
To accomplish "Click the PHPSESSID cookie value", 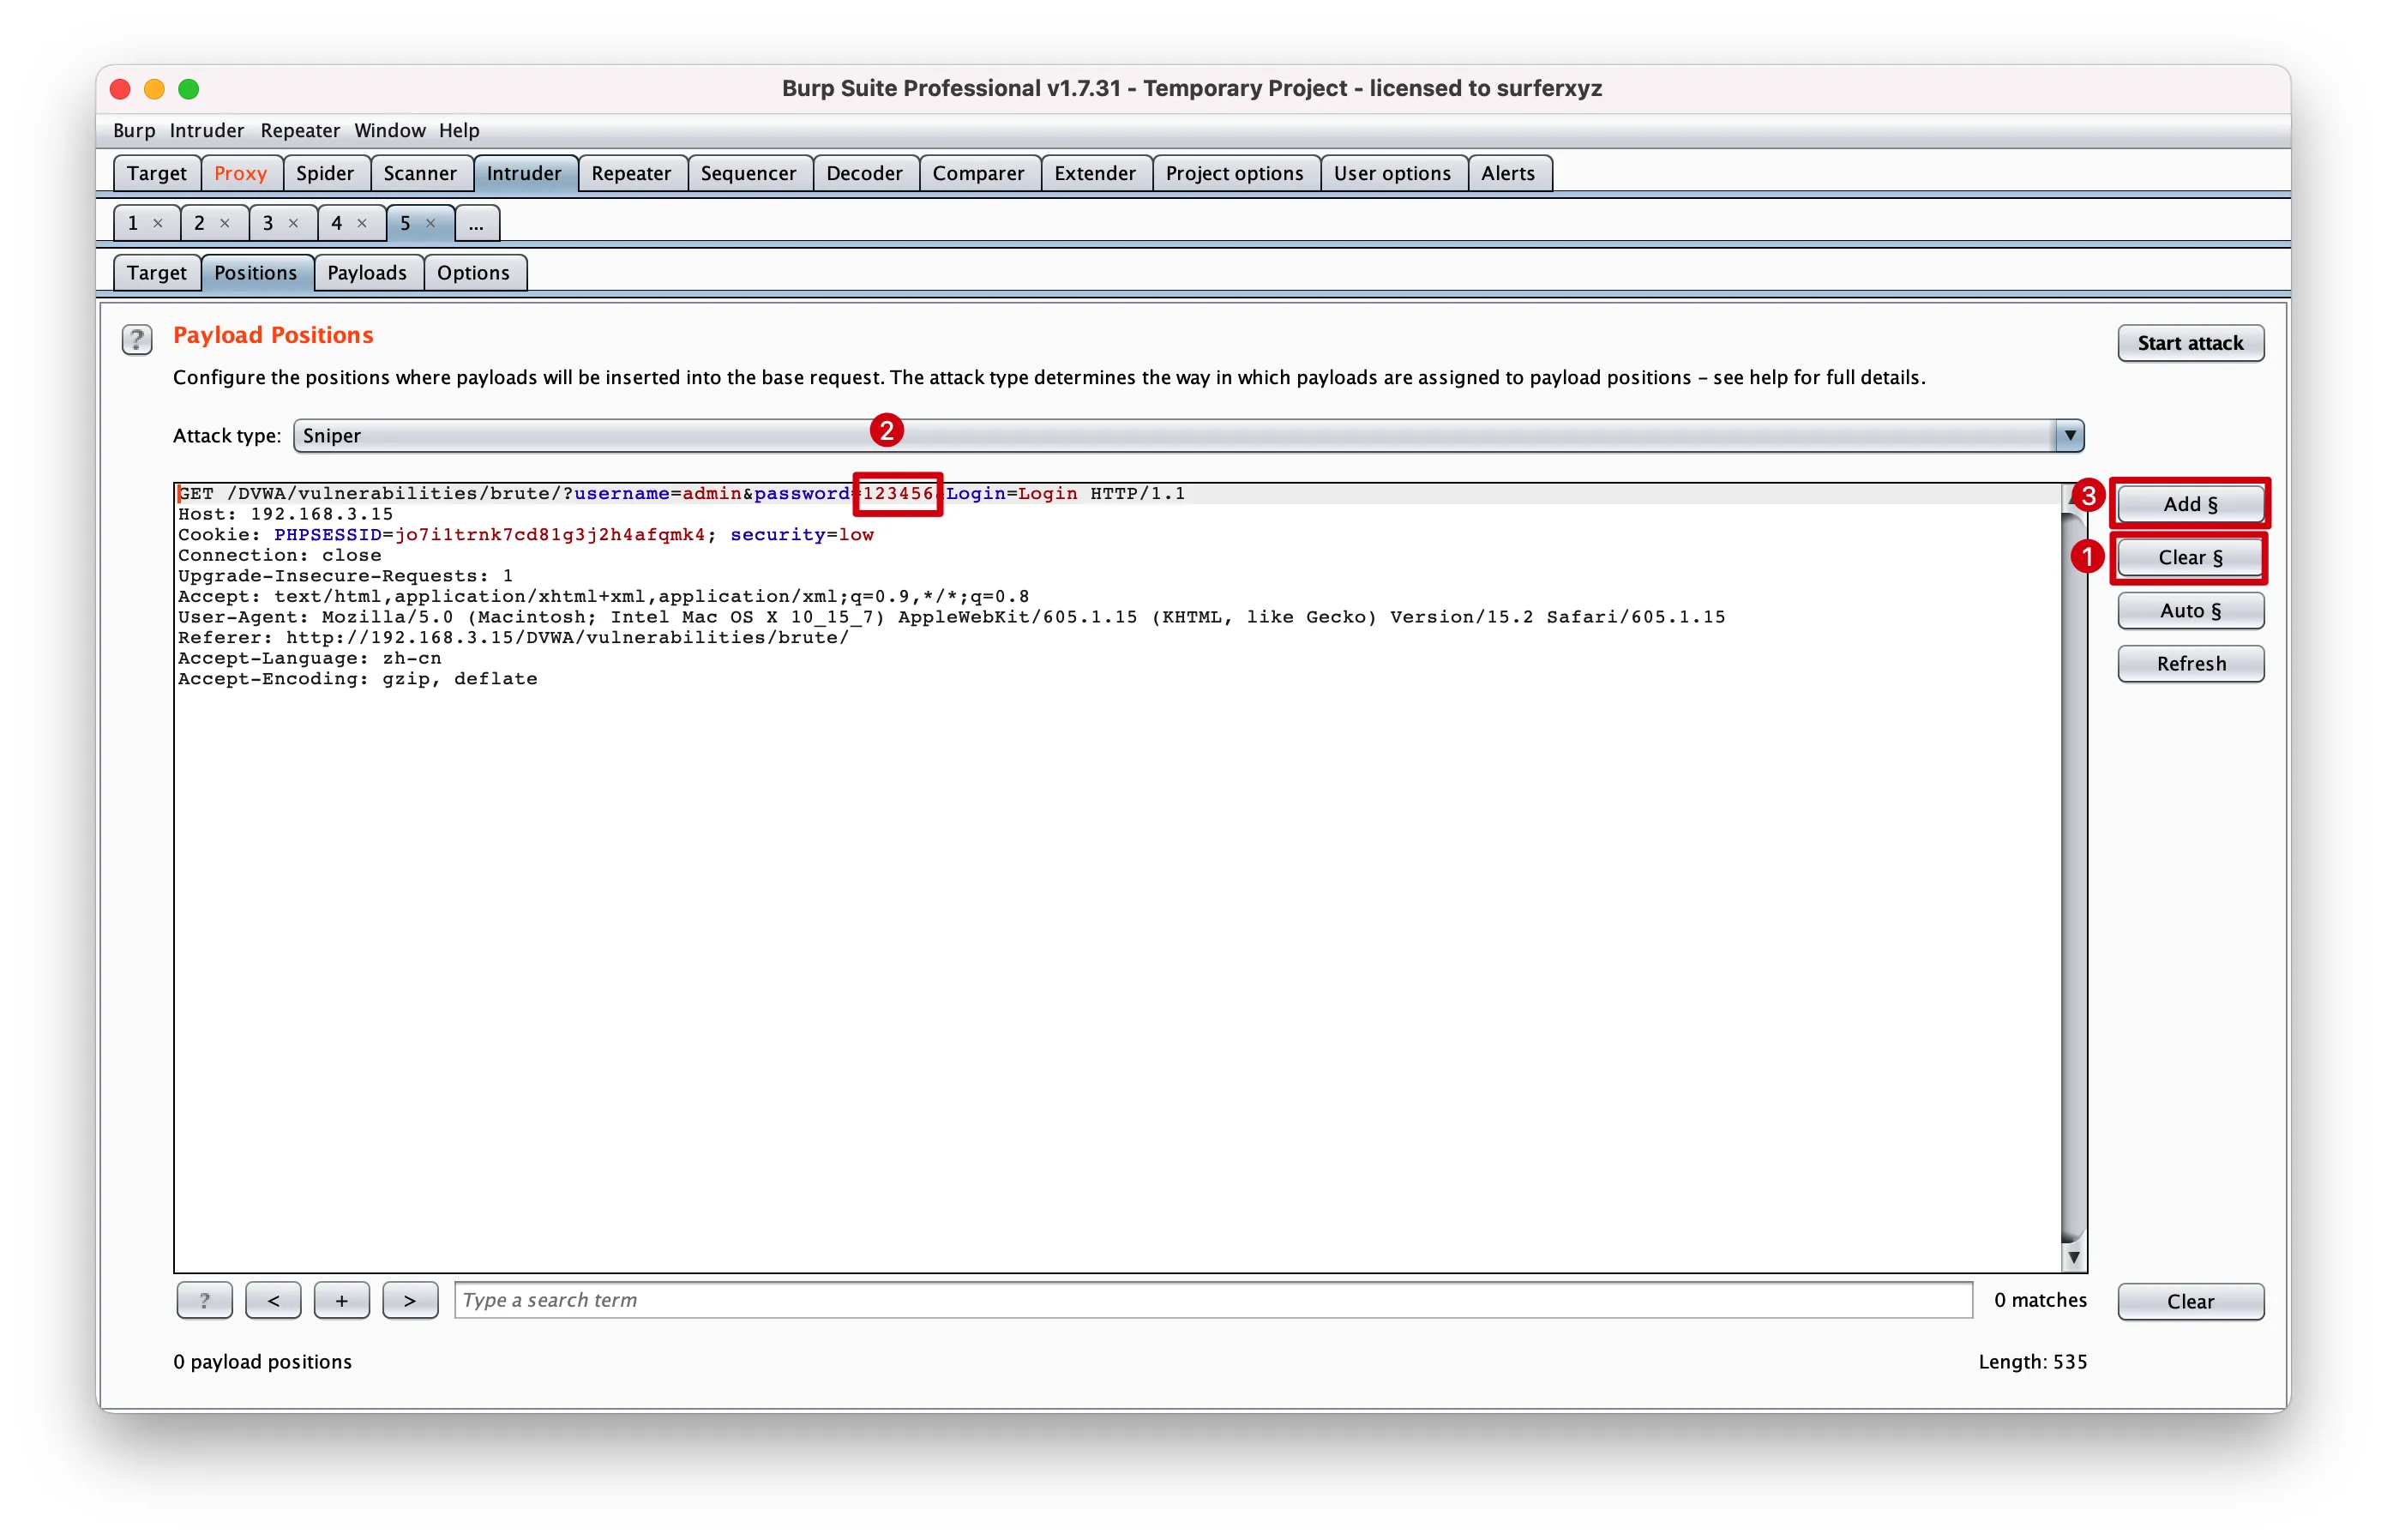I will [x=550, y=535].
